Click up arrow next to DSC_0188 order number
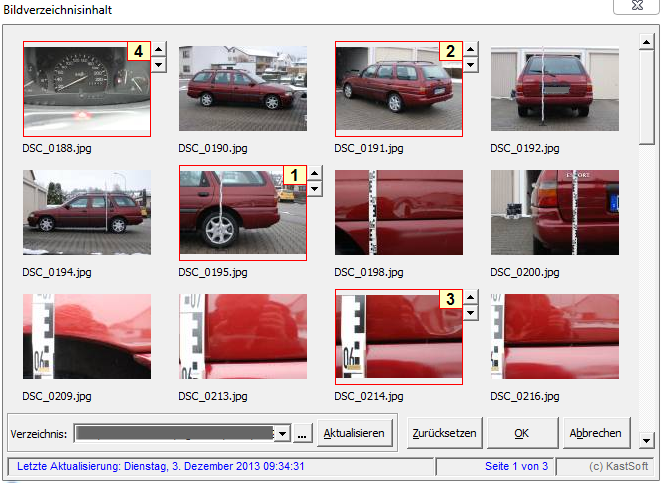662x483 pixels. [159, 49]
